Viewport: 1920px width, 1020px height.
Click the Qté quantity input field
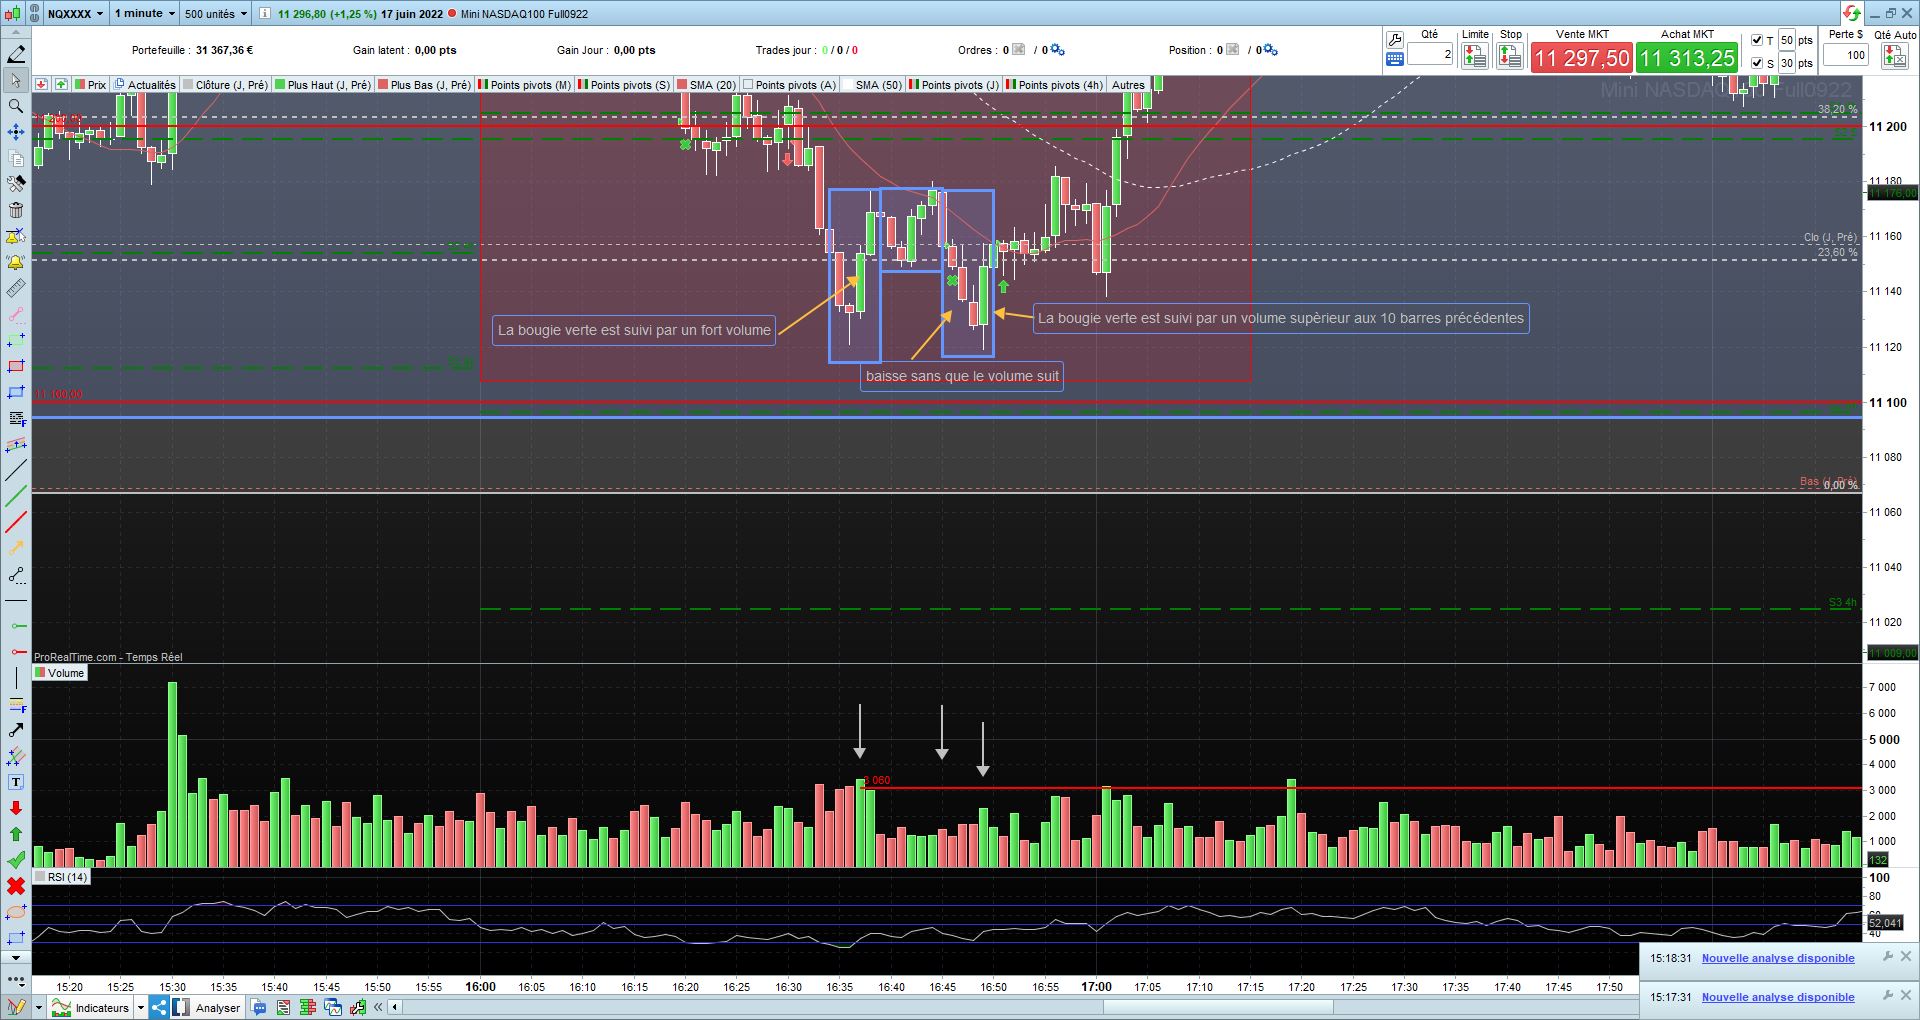click(x=1430, y=55)
